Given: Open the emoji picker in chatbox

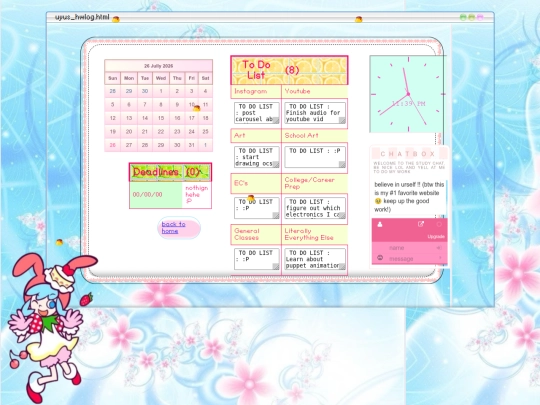Looking at the screenshot, I should tap(380, 258).
